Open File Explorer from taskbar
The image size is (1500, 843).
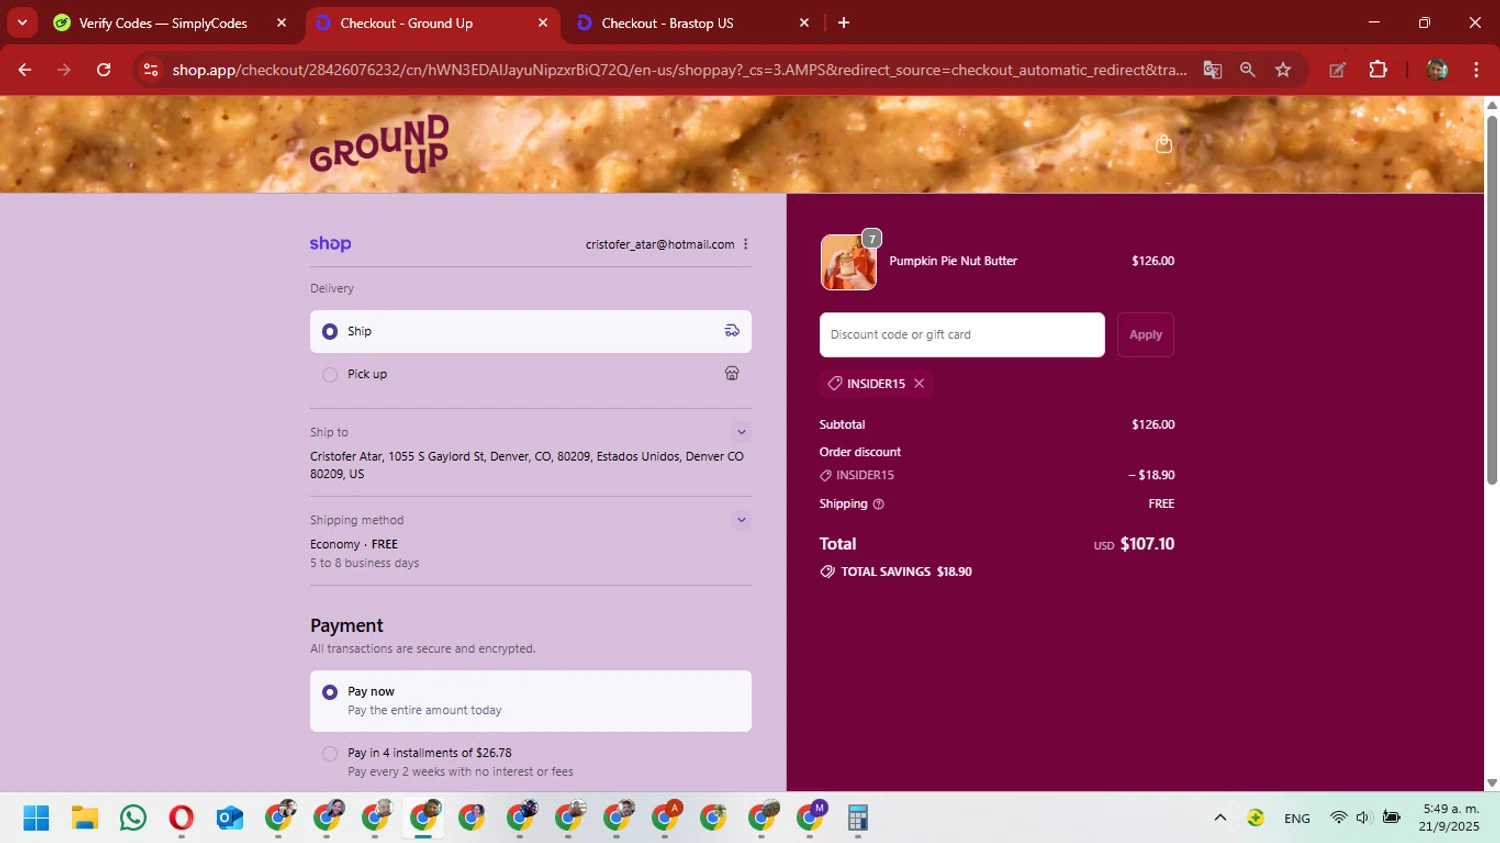tap(84, 818)
